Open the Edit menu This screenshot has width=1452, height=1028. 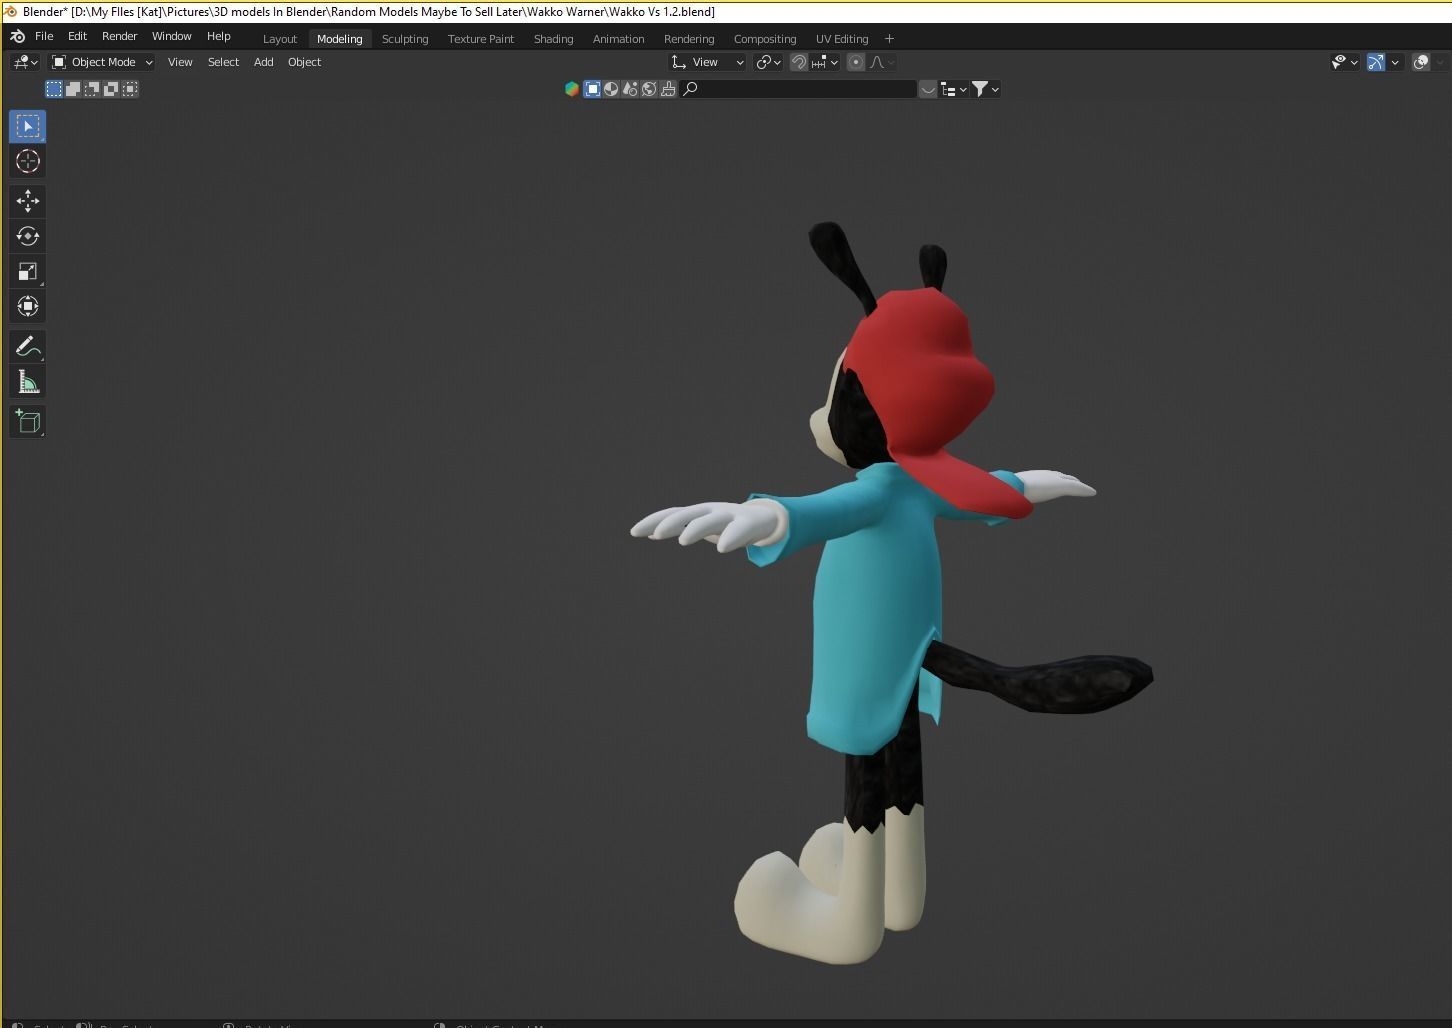[77, 36]
